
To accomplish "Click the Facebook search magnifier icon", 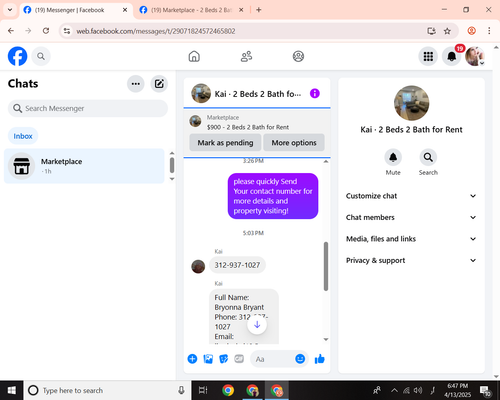I will click(x=41, y=56).
